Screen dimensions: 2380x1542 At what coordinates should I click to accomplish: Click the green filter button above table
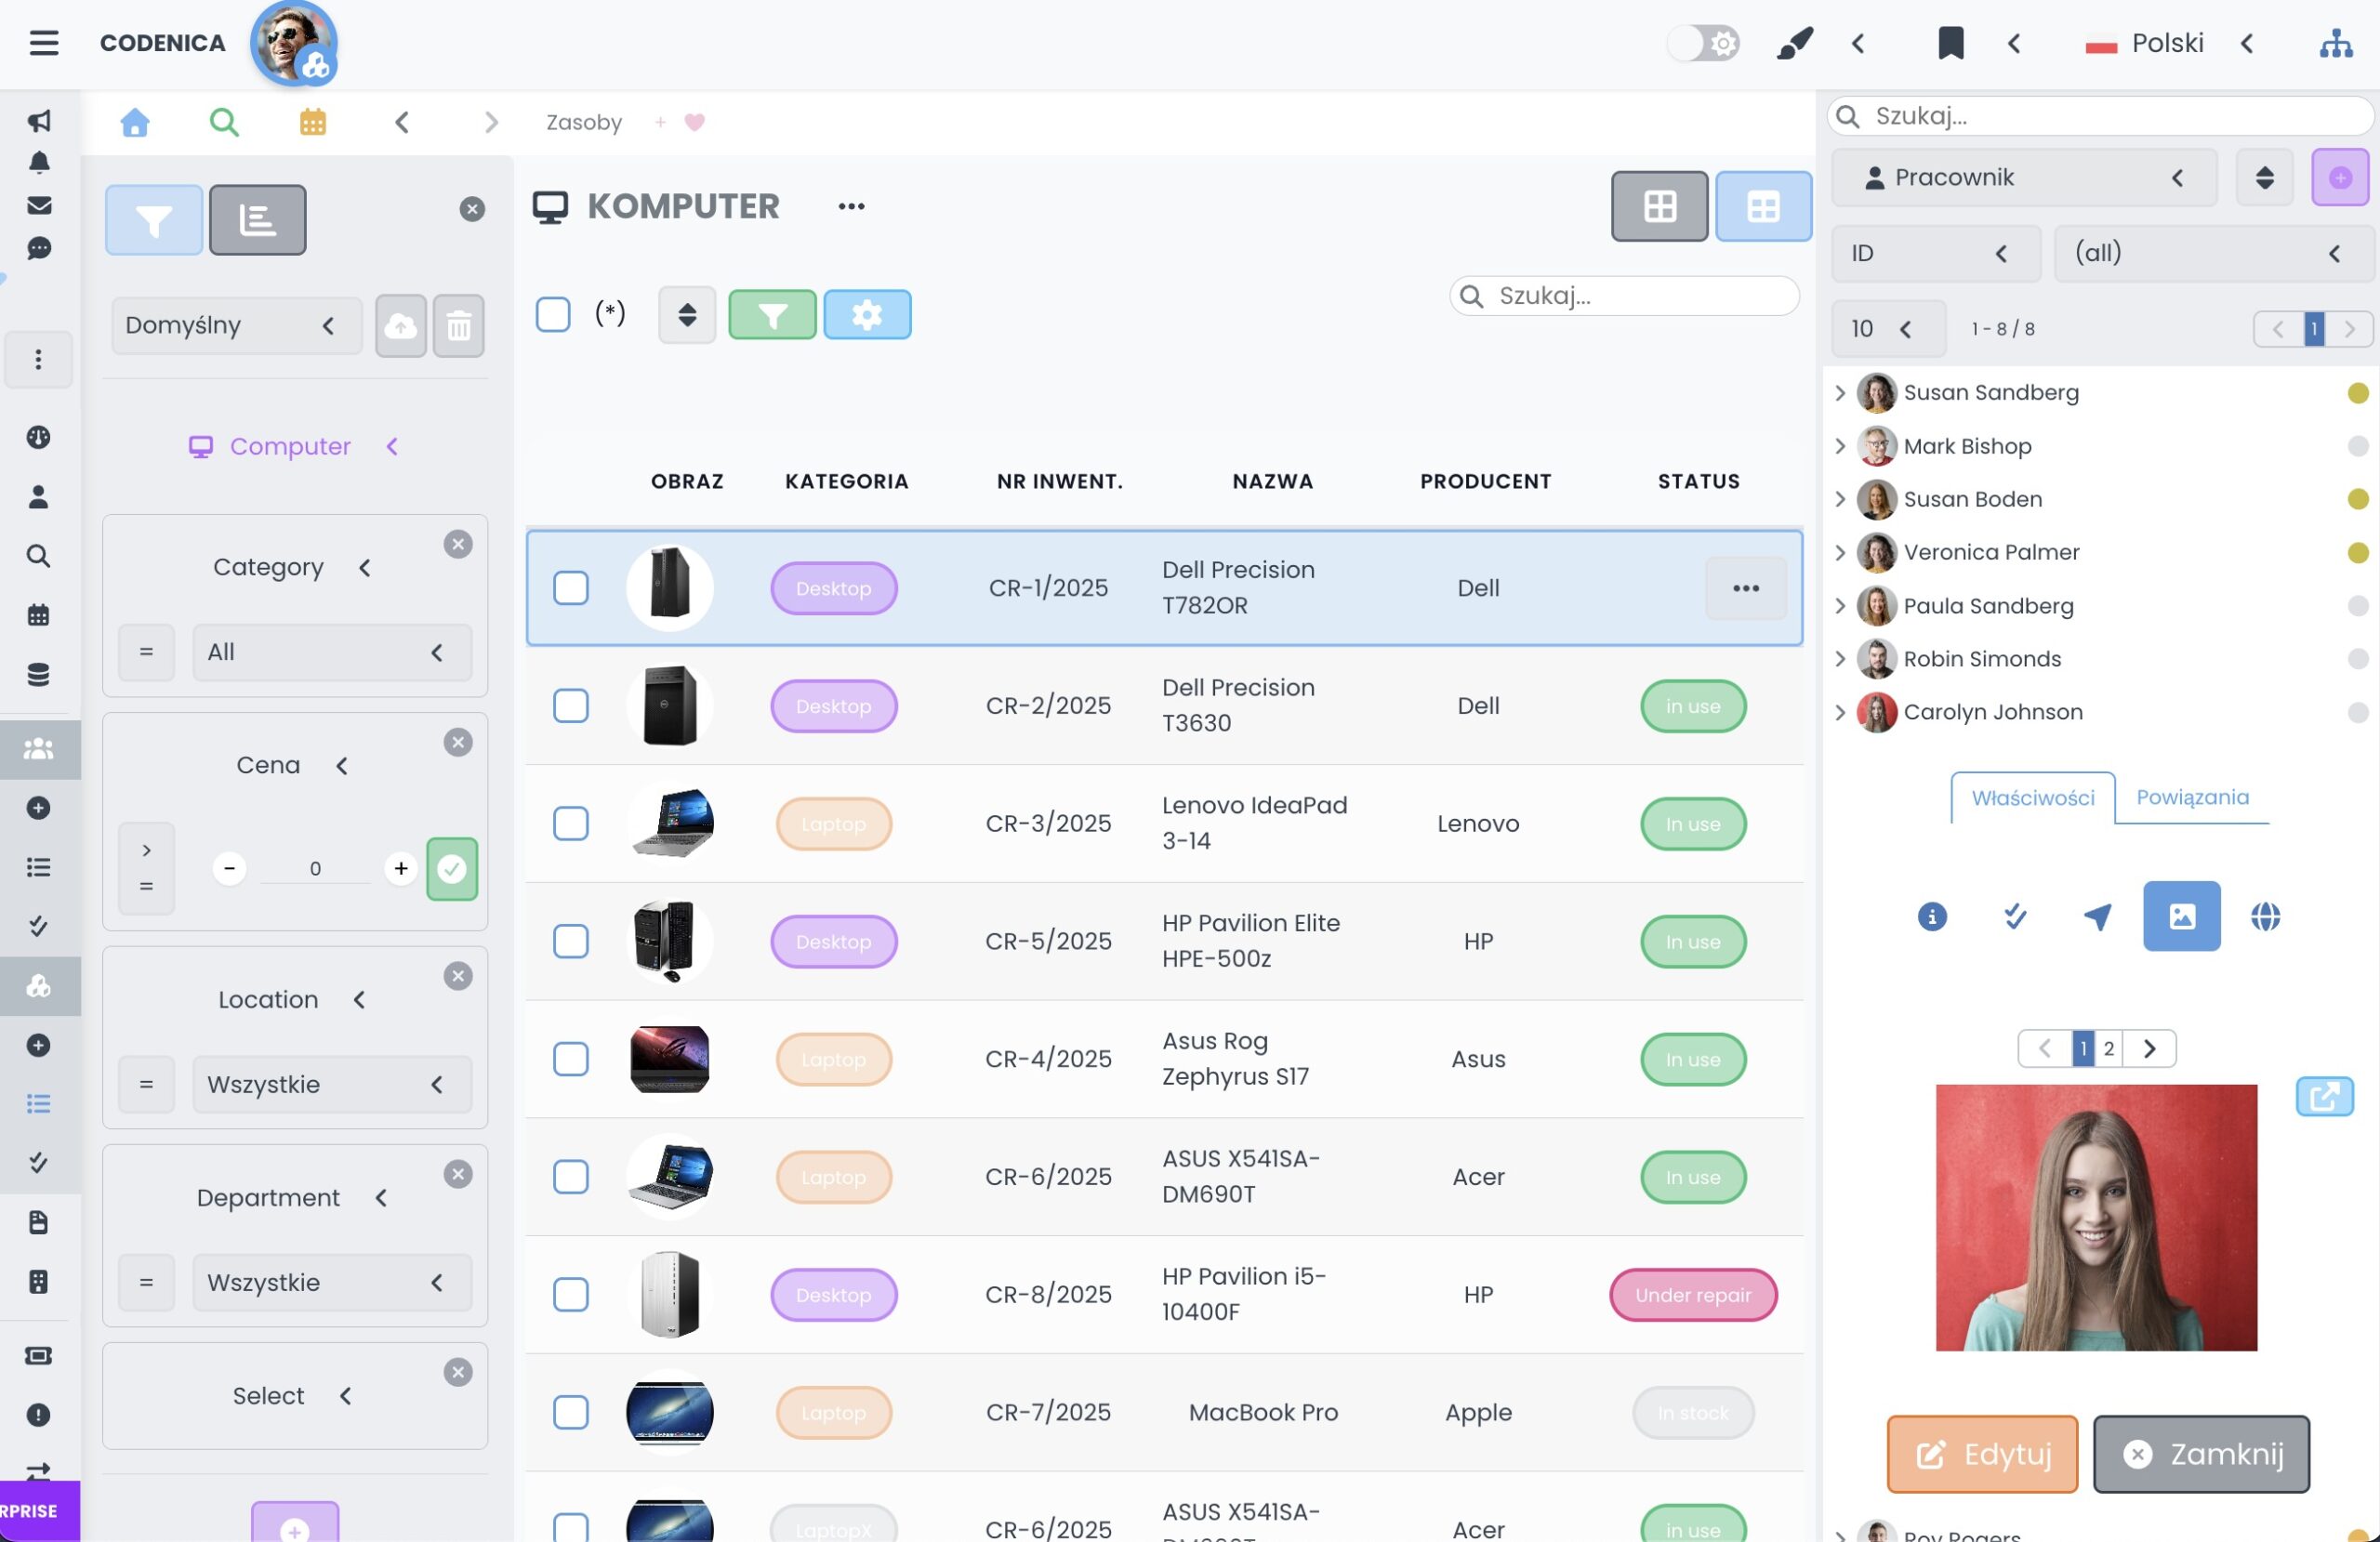coord(772,315)
